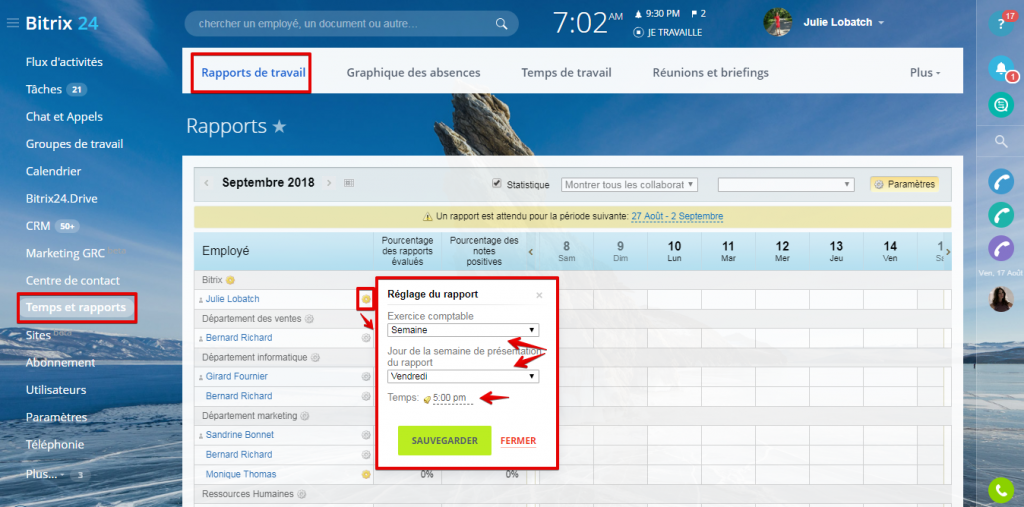This screenshot has height=507, width=1024.
Task: Open Bitrix24.Drive in the sidebar
Action: click(x=61, y=199)
